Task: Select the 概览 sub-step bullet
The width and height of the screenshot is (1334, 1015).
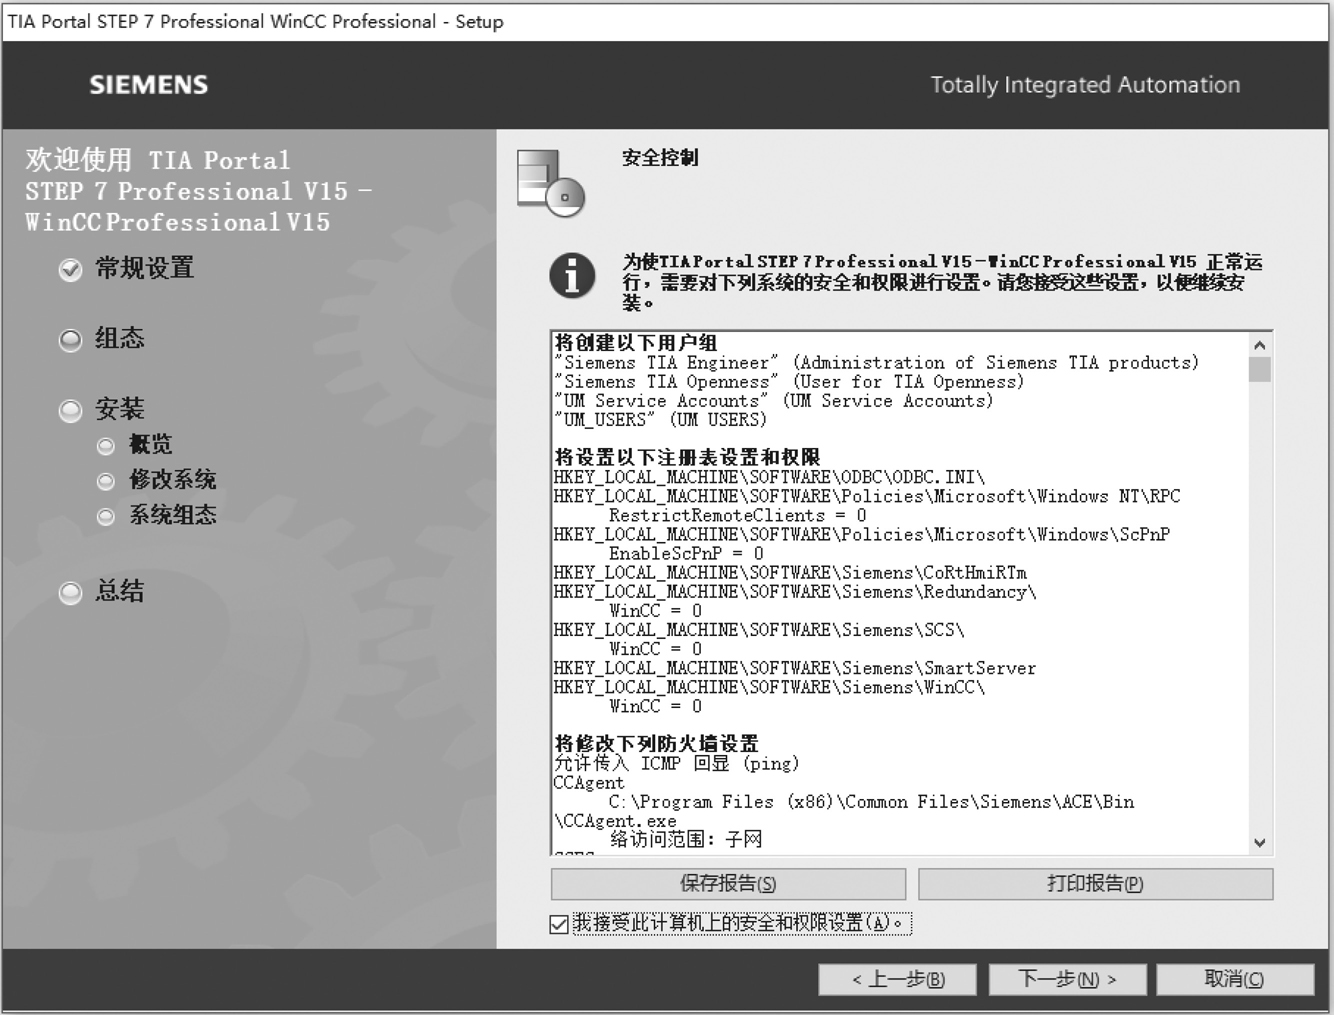Action: click(x=106, y=446)
